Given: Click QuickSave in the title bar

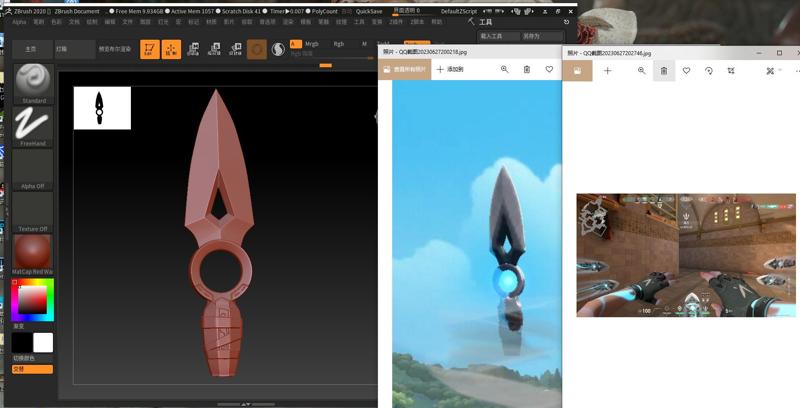Looking at the screenshot, I should (x=369, y=11).
